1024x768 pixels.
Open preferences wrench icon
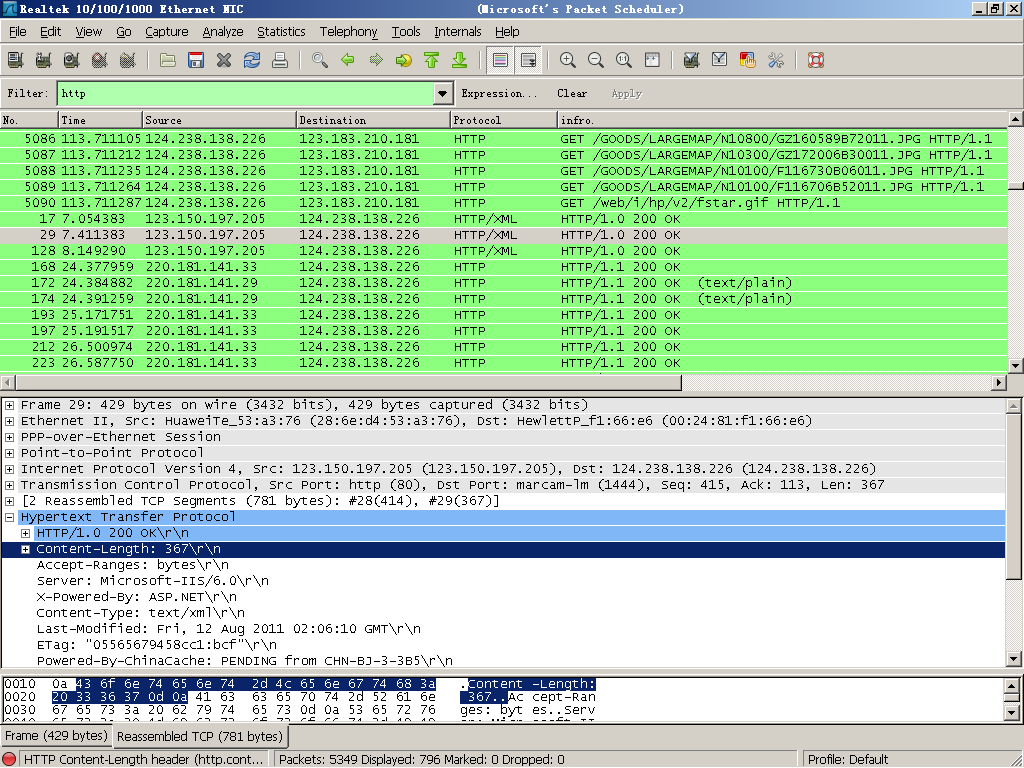pos(776,60)
